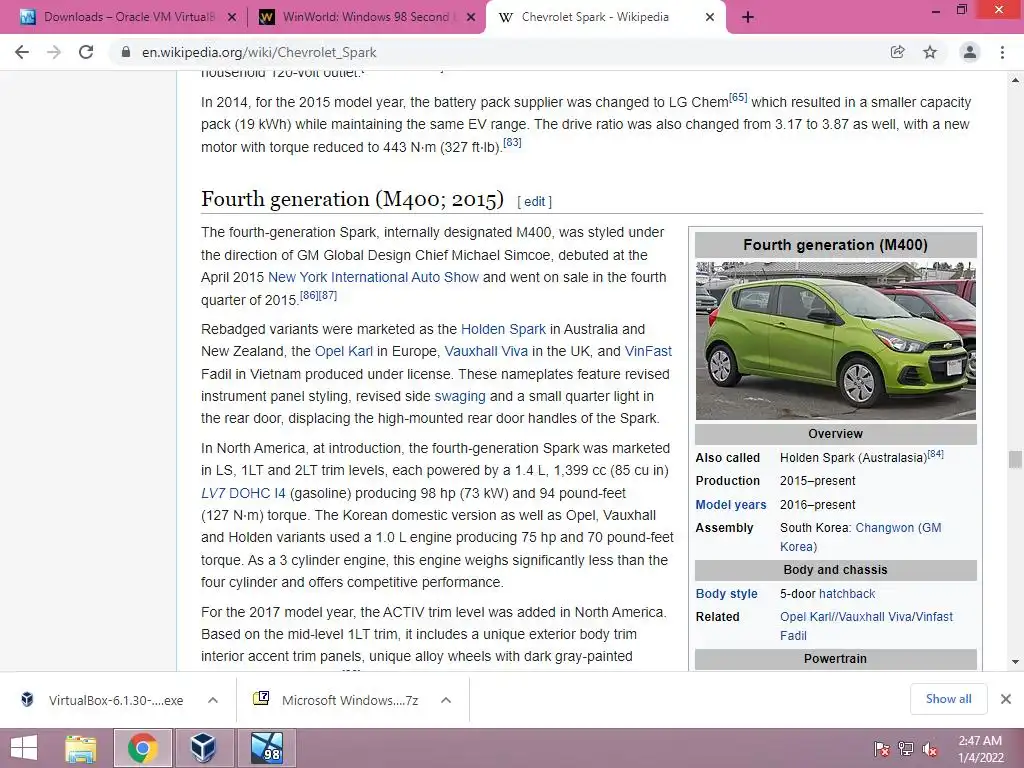
Task: View site info lock icon
Action: click(126, 52)
